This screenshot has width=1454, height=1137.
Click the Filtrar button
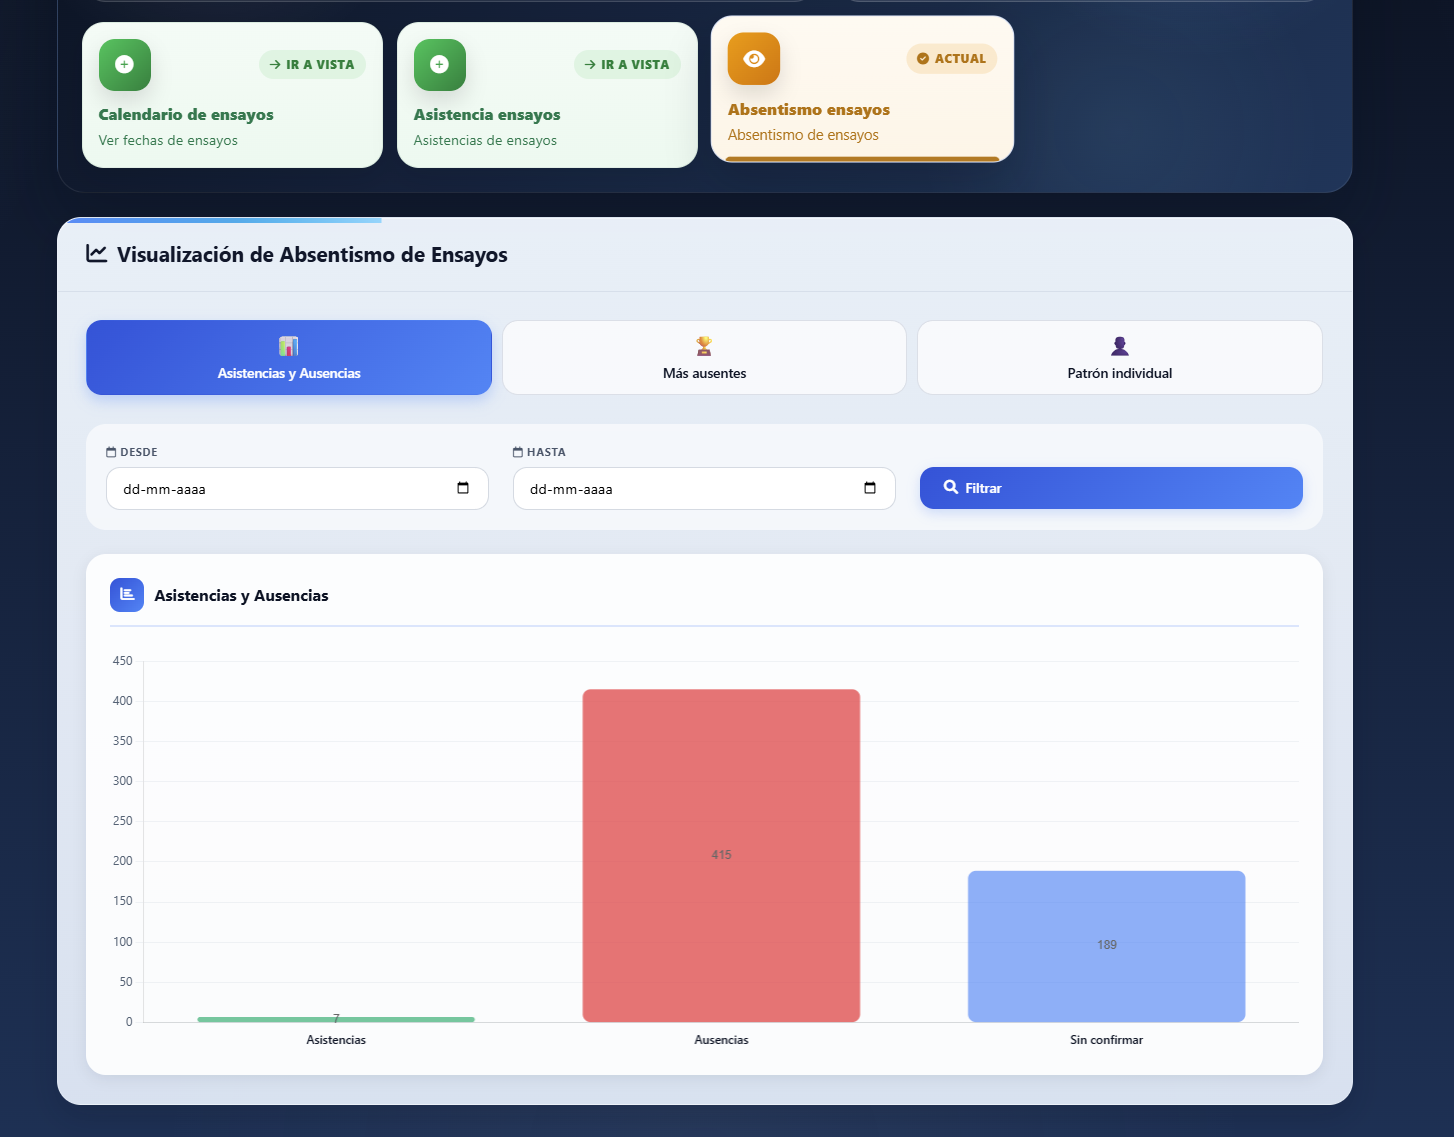point(1111,488)
